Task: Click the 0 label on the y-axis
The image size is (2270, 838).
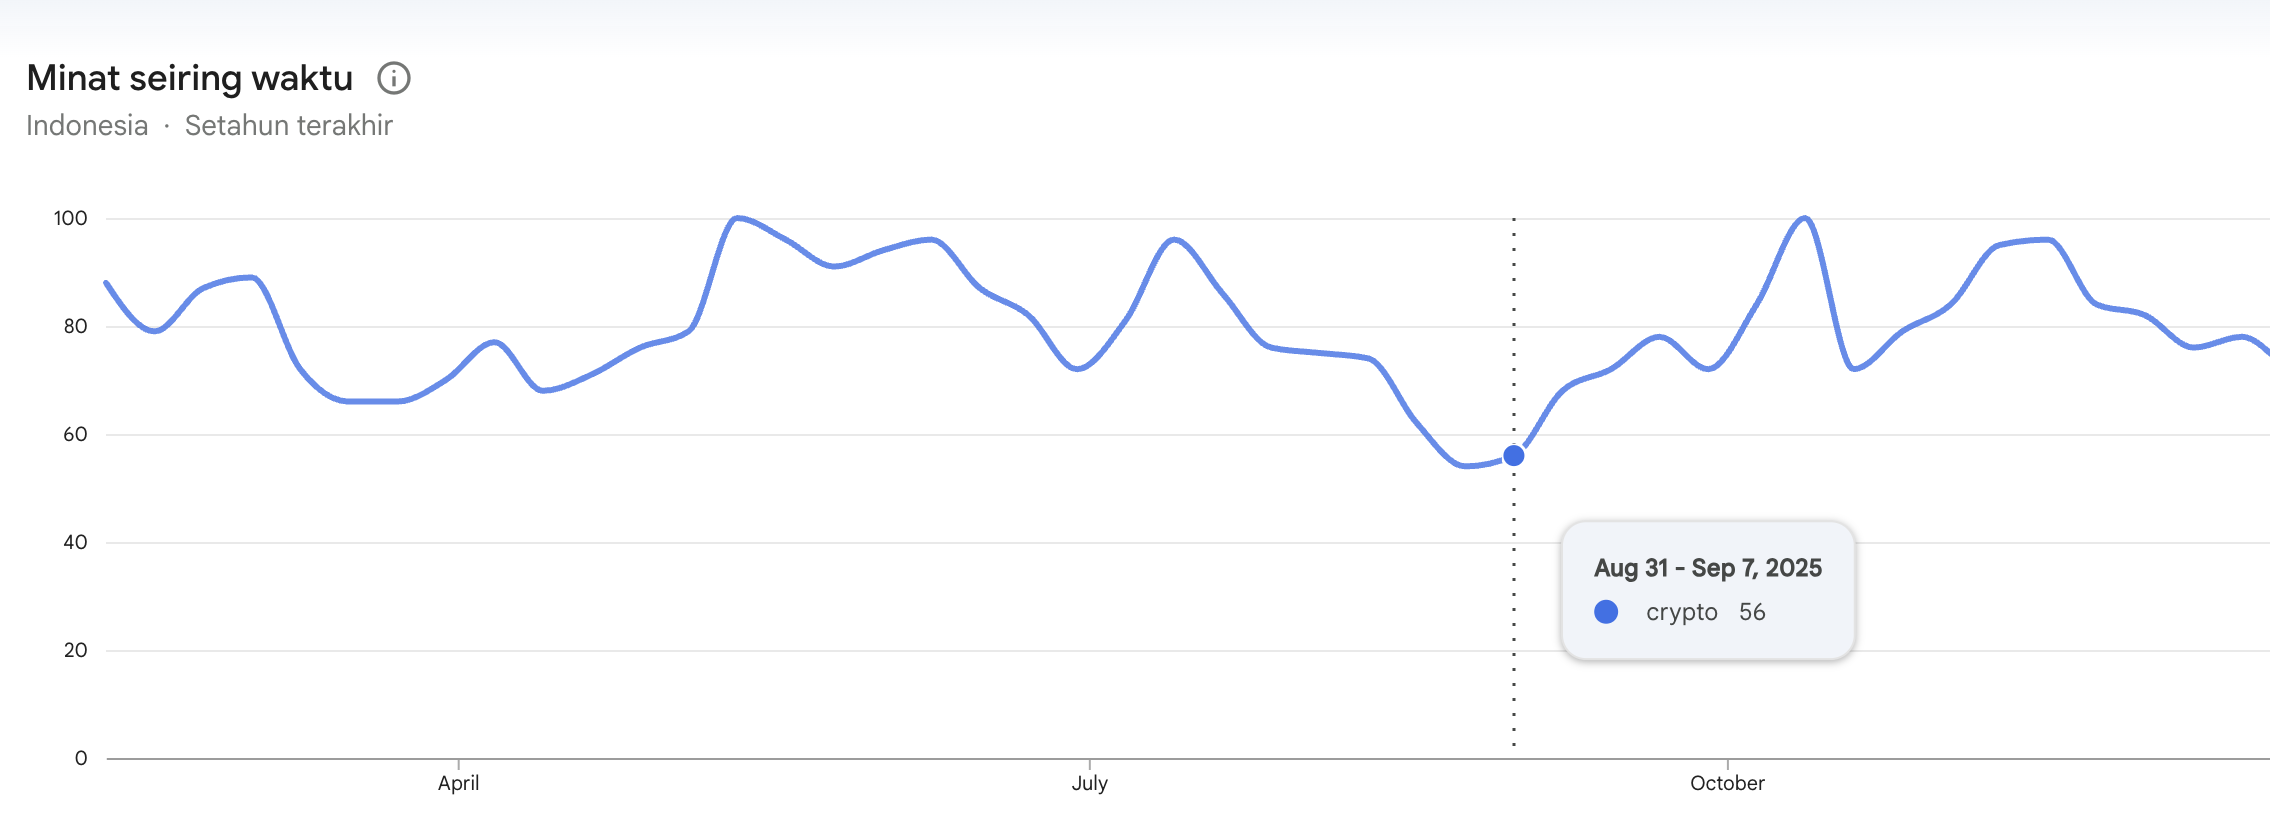Action: 81,758
